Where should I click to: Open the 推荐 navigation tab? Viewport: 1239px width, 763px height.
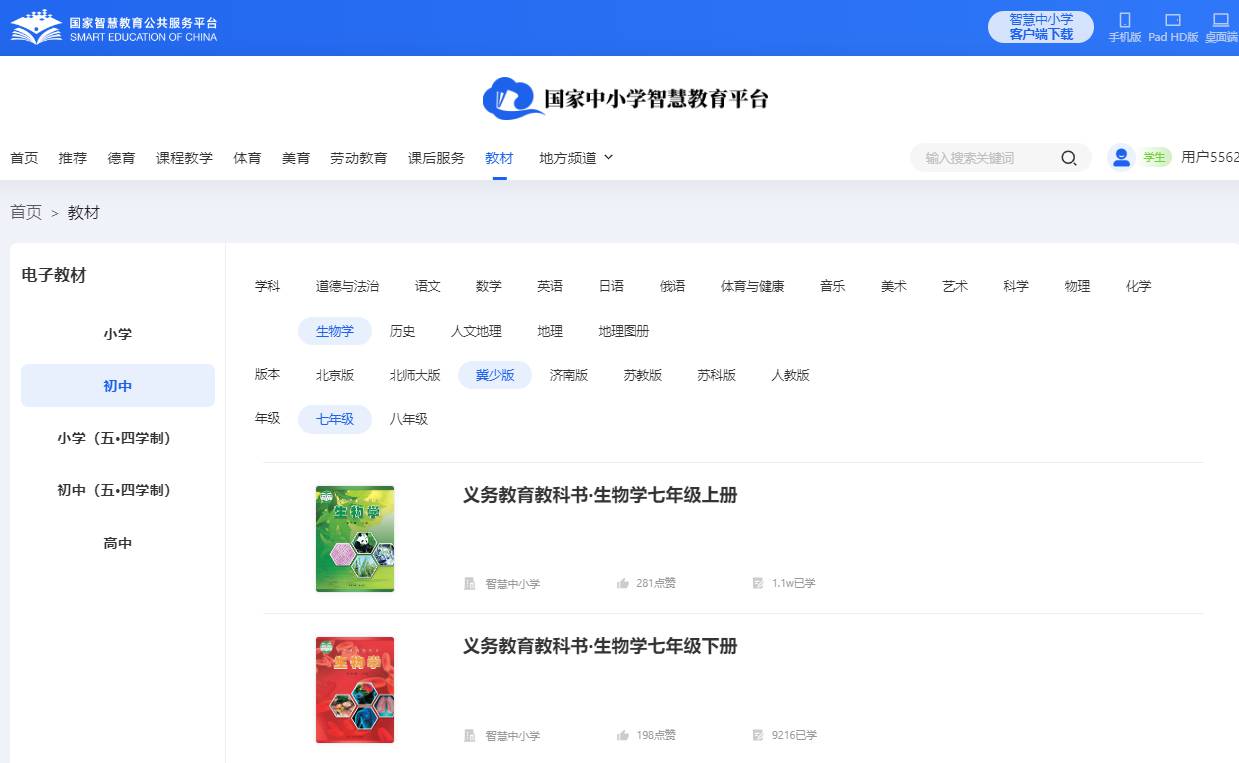[73, 158]
